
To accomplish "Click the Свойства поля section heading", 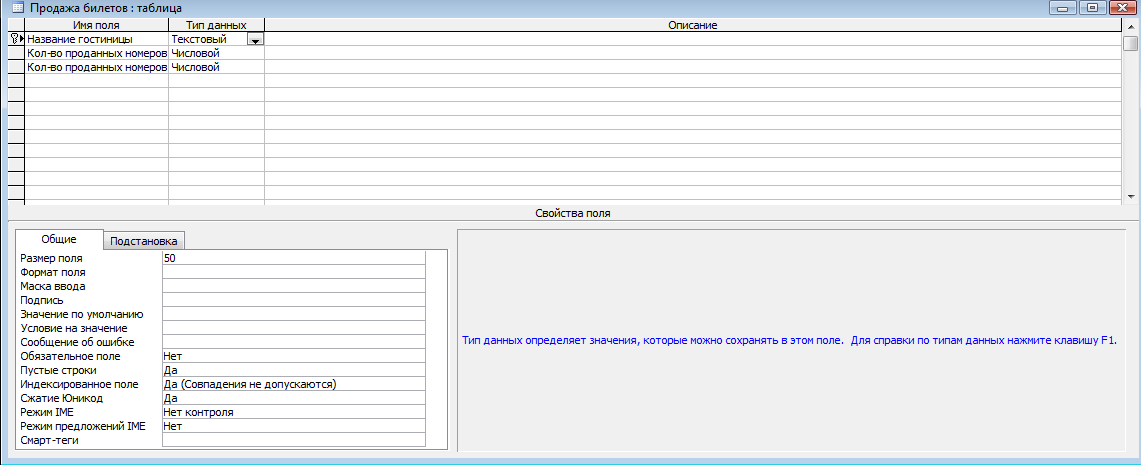I will pos(573,214).
